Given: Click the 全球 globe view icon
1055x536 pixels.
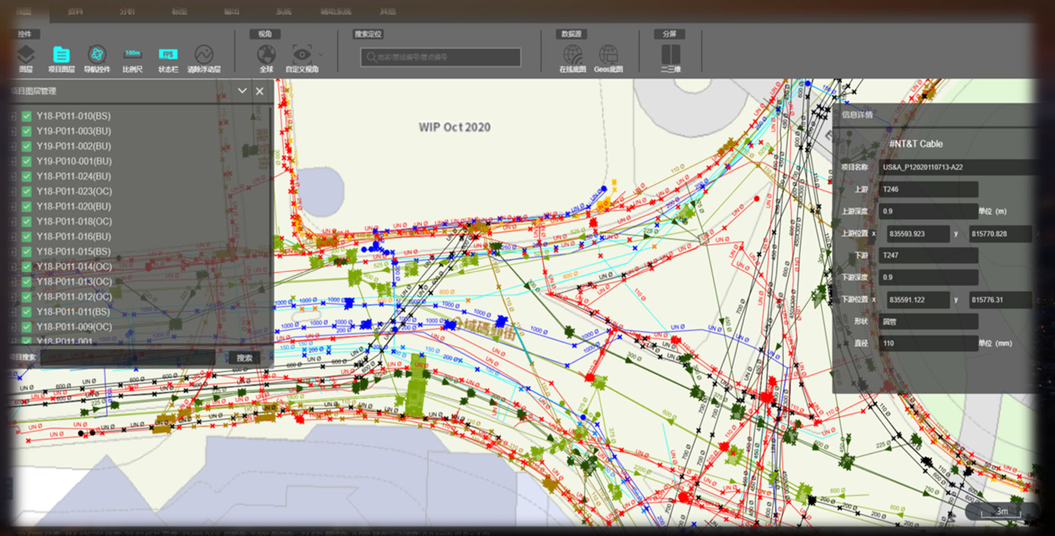Looking at the screenshot, I should click(266, 55).
